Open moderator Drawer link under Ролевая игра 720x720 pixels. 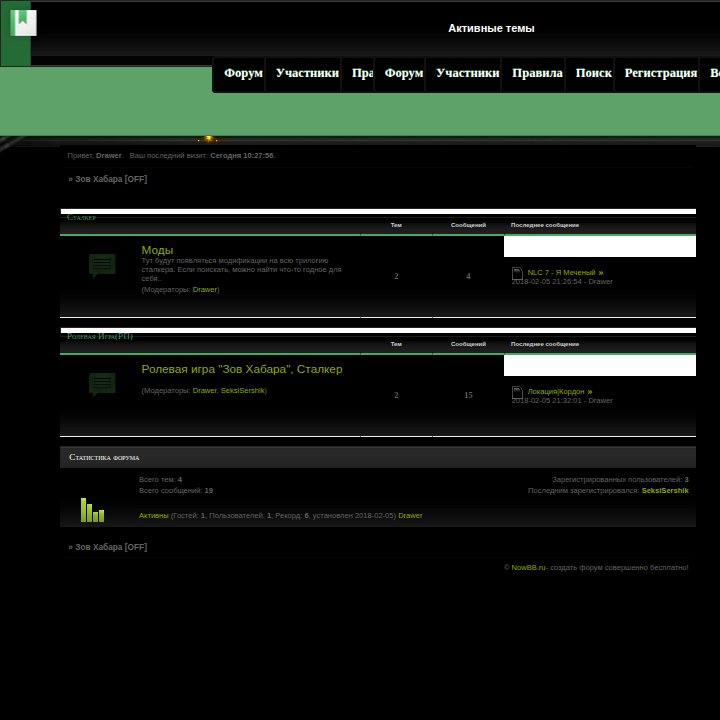[204, 391]
